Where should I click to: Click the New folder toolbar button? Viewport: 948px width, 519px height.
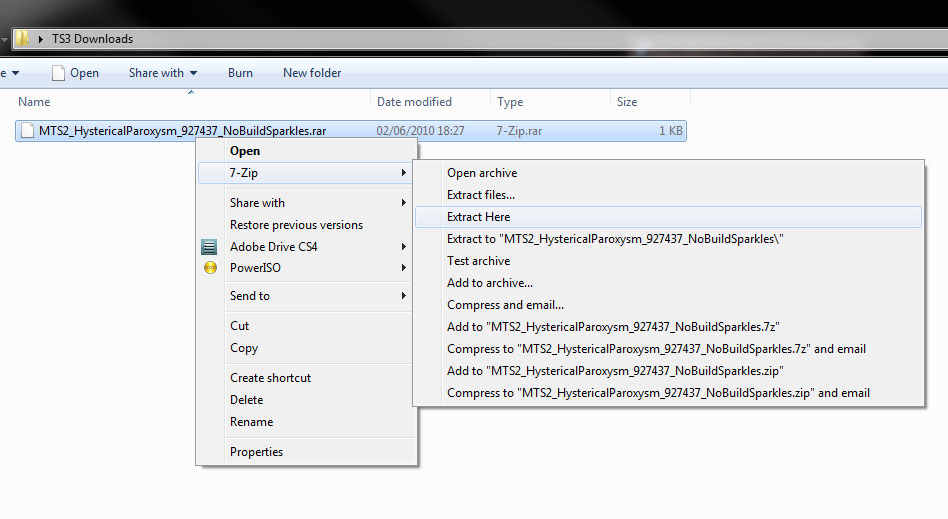312,73
